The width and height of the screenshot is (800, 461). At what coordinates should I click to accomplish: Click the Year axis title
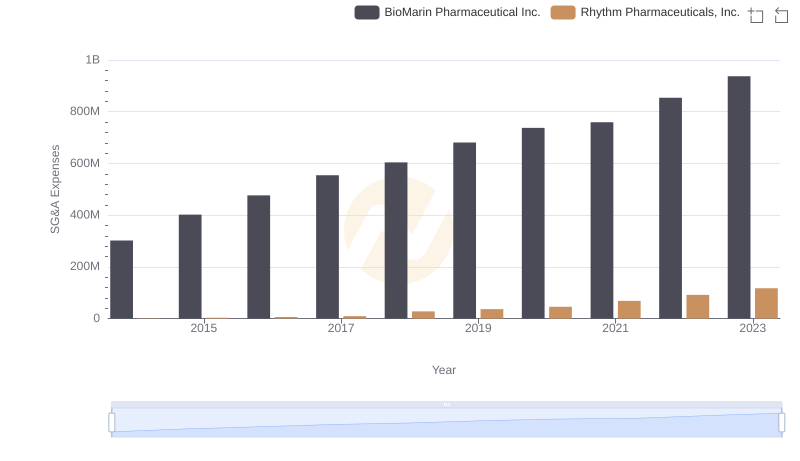pyautogui.click(x=444, y=370)
